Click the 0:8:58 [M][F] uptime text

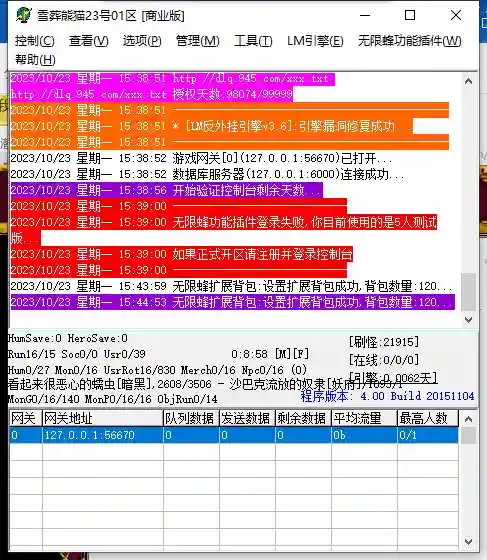tap(270, 354)
